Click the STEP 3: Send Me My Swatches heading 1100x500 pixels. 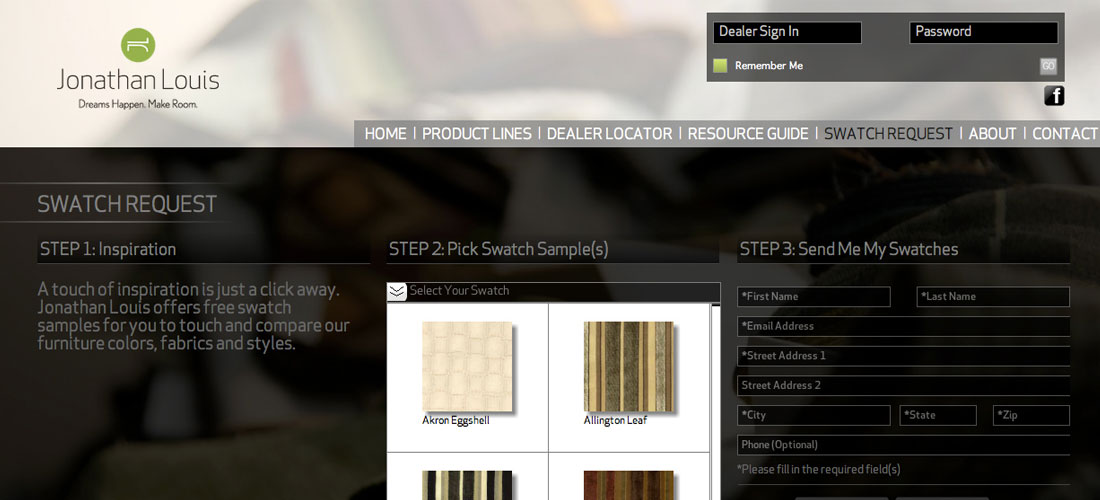(x=849, y=249)
